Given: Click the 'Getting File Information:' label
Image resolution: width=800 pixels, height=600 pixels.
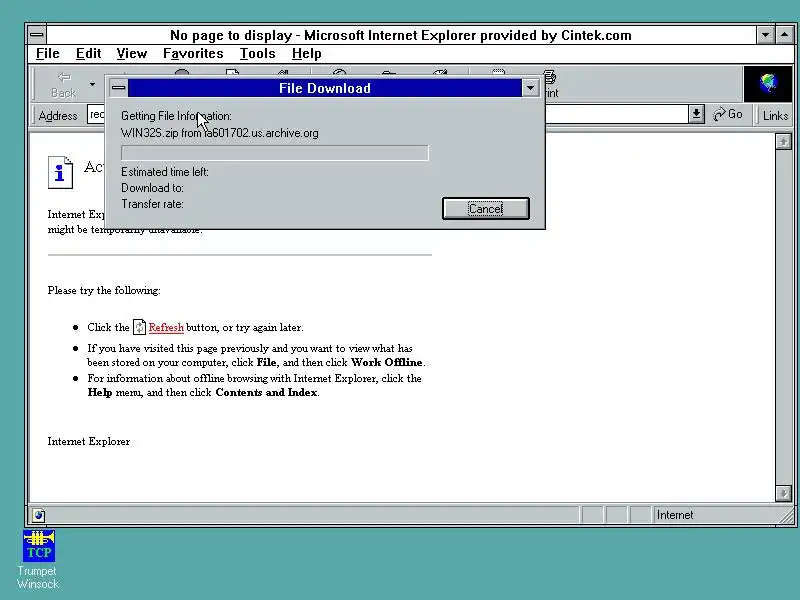Looking at the screenshot, I should [x=176, y=116].
